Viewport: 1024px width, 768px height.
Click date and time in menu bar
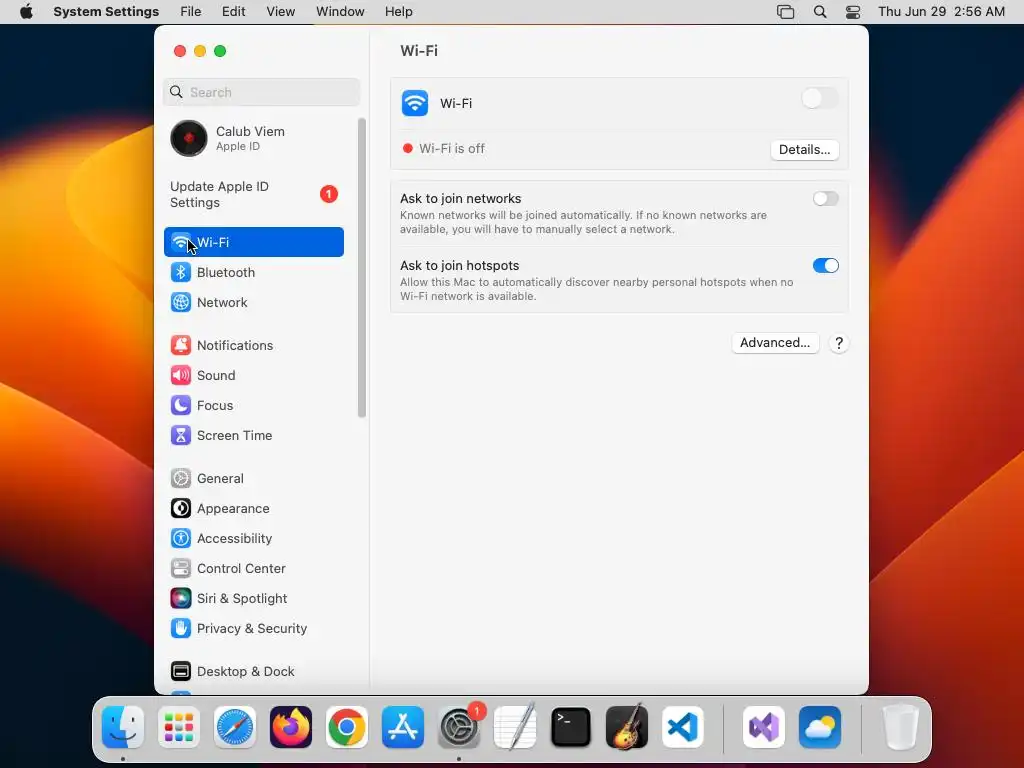(941, 12)
